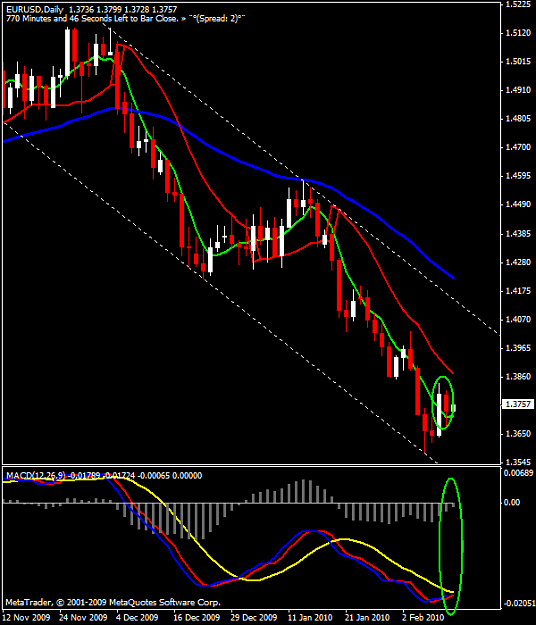Select the 1.4175 price axis label
Viewport: 536px width, 625px height.
[518, 291]
